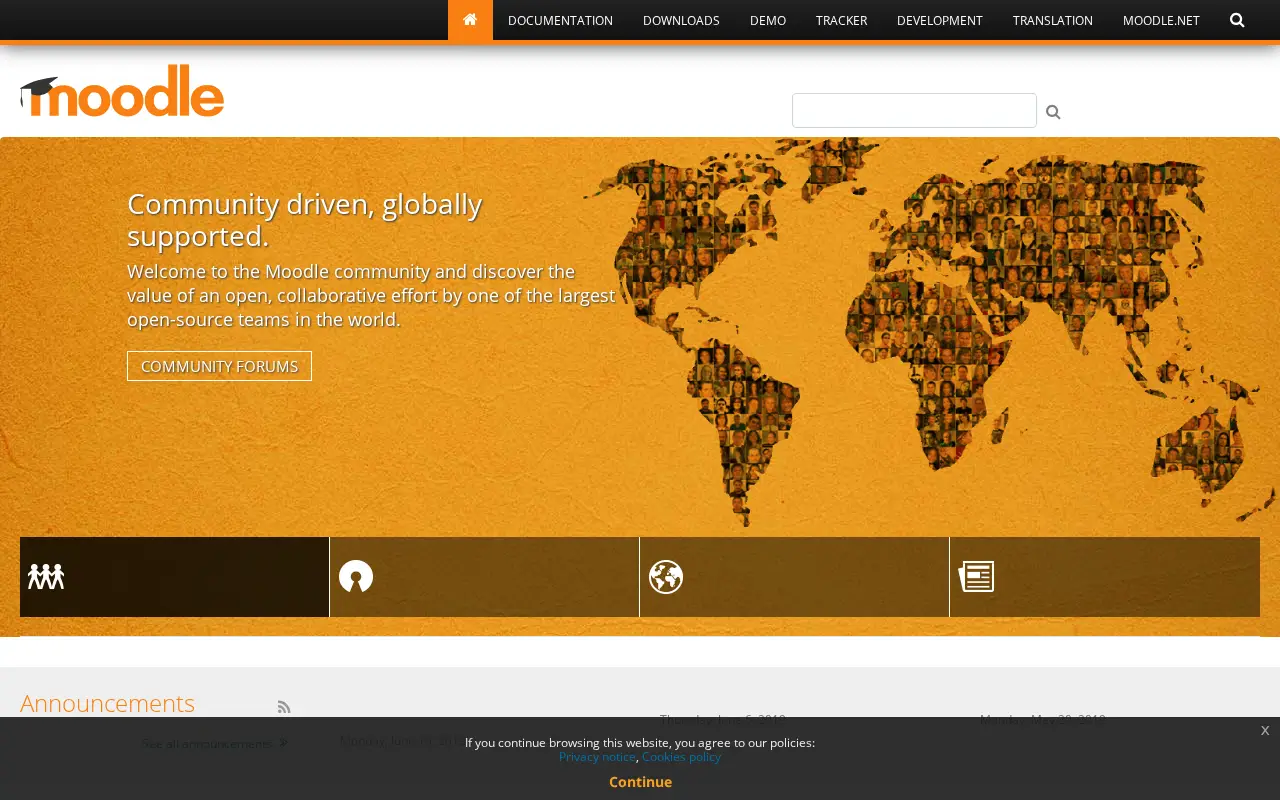Dismiss cookie notice with X
Viewport: 1280px width, 800px height.
click(x=1265, y=730)
